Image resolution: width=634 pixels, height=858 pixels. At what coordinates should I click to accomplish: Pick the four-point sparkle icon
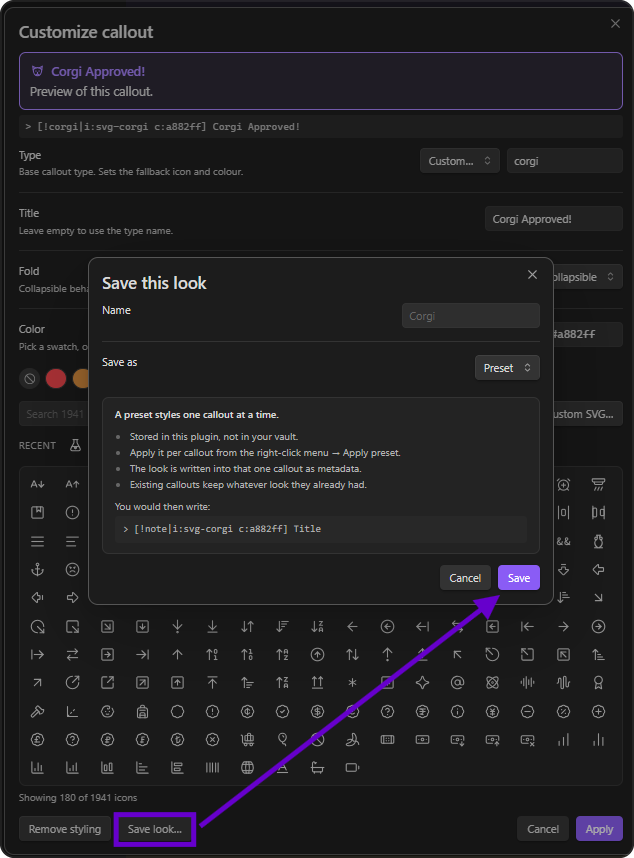click(422, 683)
